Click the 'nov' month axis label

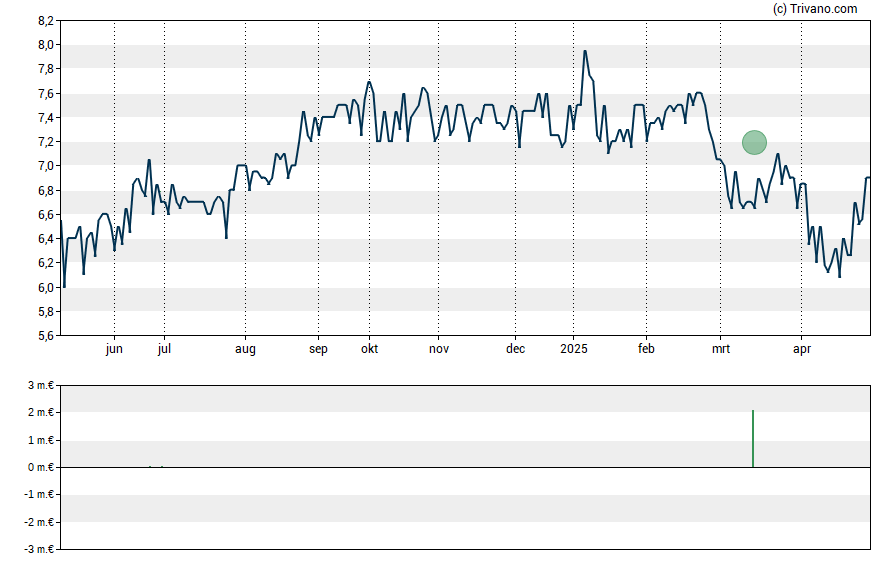tap(439, 349)
